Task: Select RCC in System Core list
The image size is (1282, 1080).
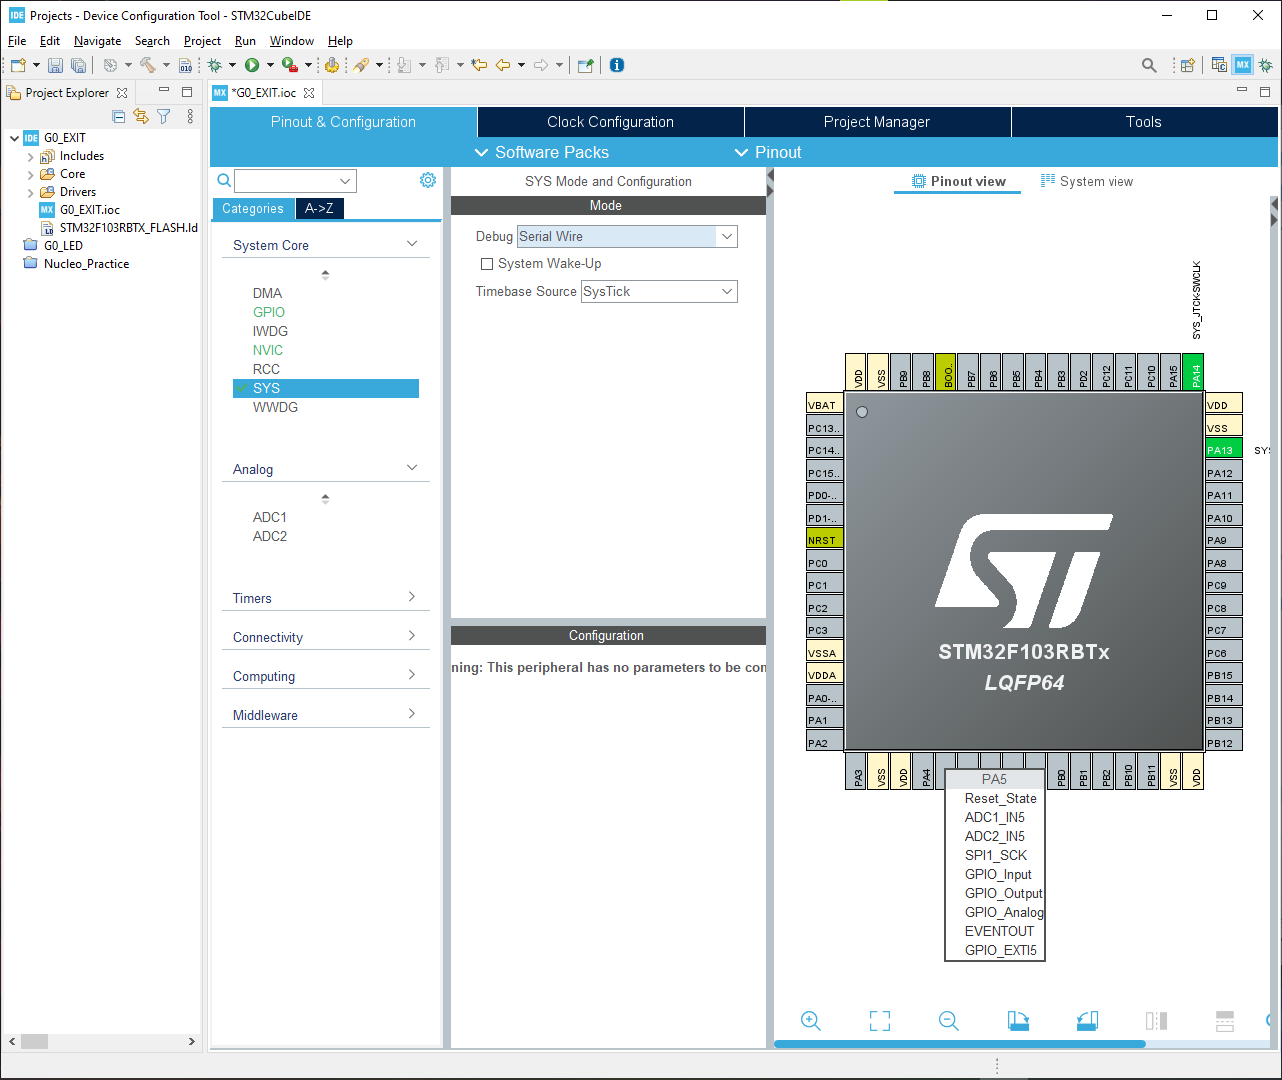Action: click(266, 369)
